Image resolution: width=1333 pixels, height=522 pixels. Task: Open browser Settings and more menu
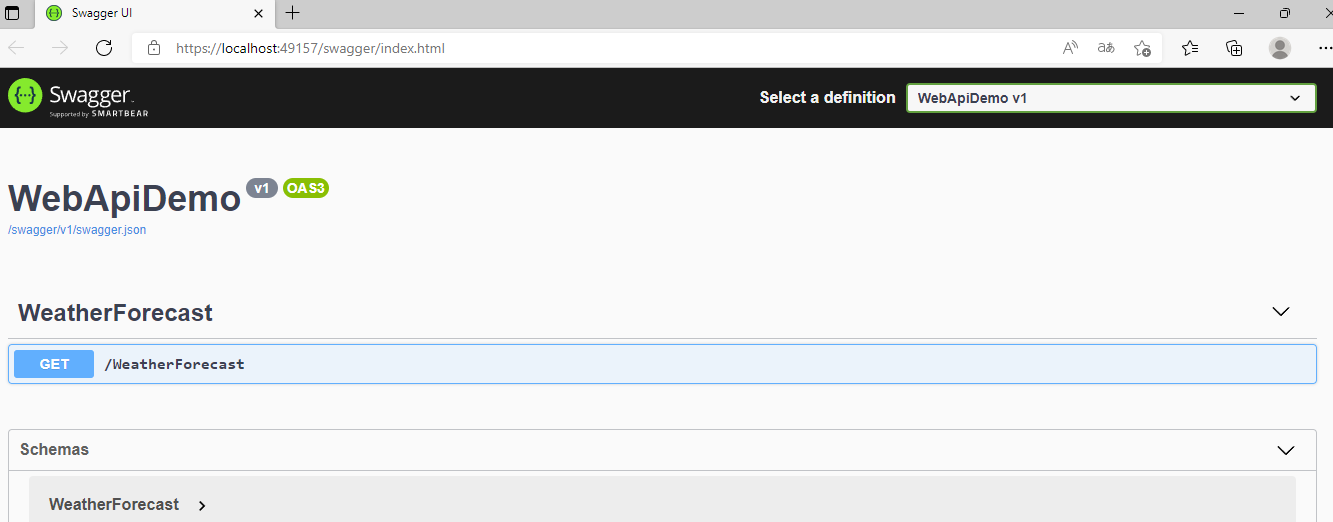pos(1325,48)
